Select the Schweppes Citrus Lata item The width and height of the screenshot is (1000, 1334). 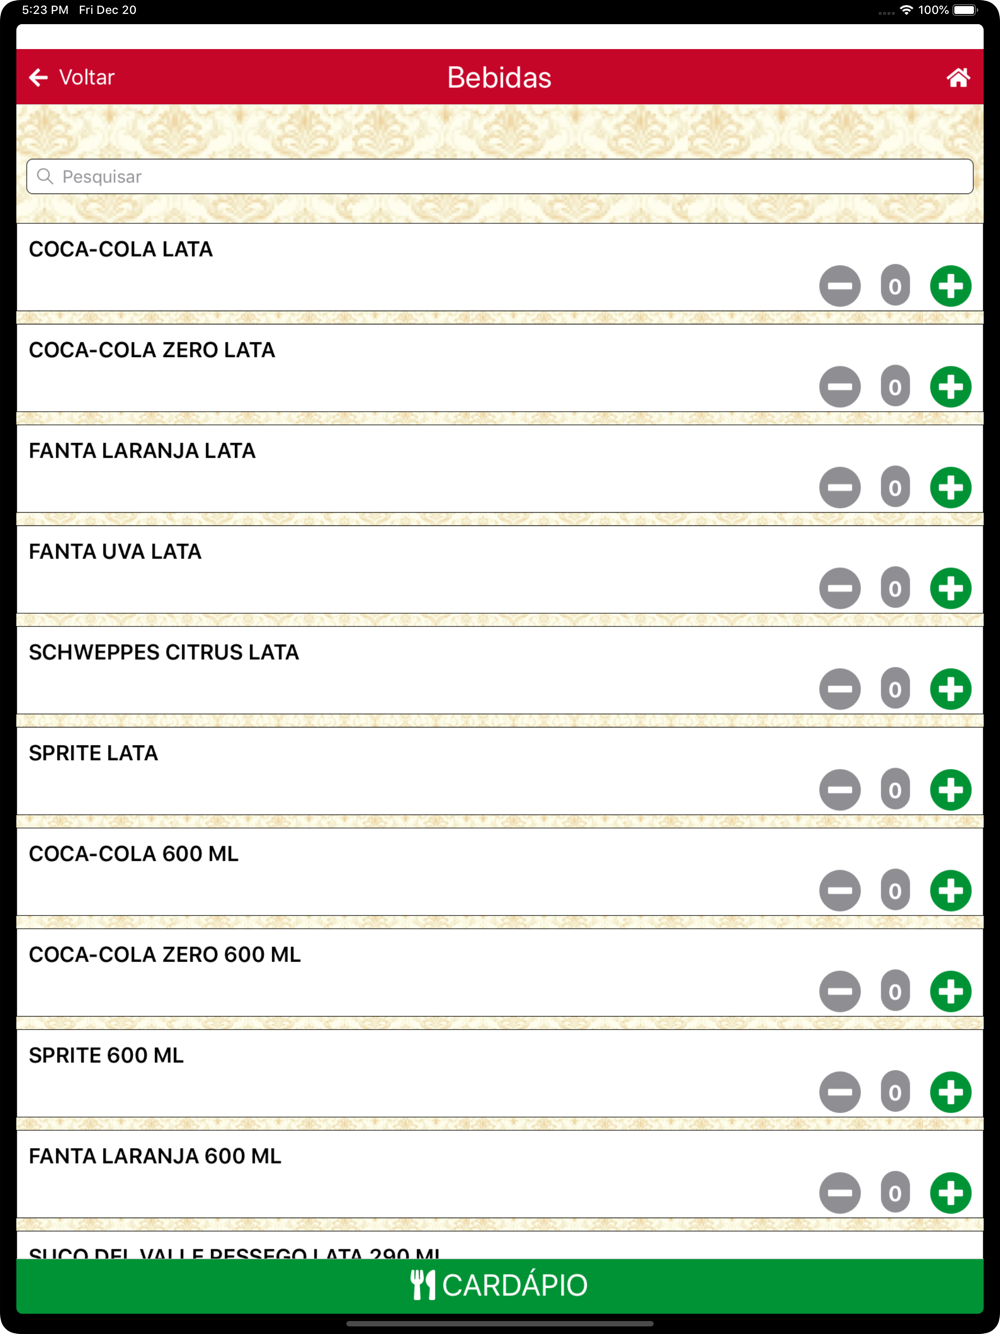pyautogui.click(x=164, y=653)
